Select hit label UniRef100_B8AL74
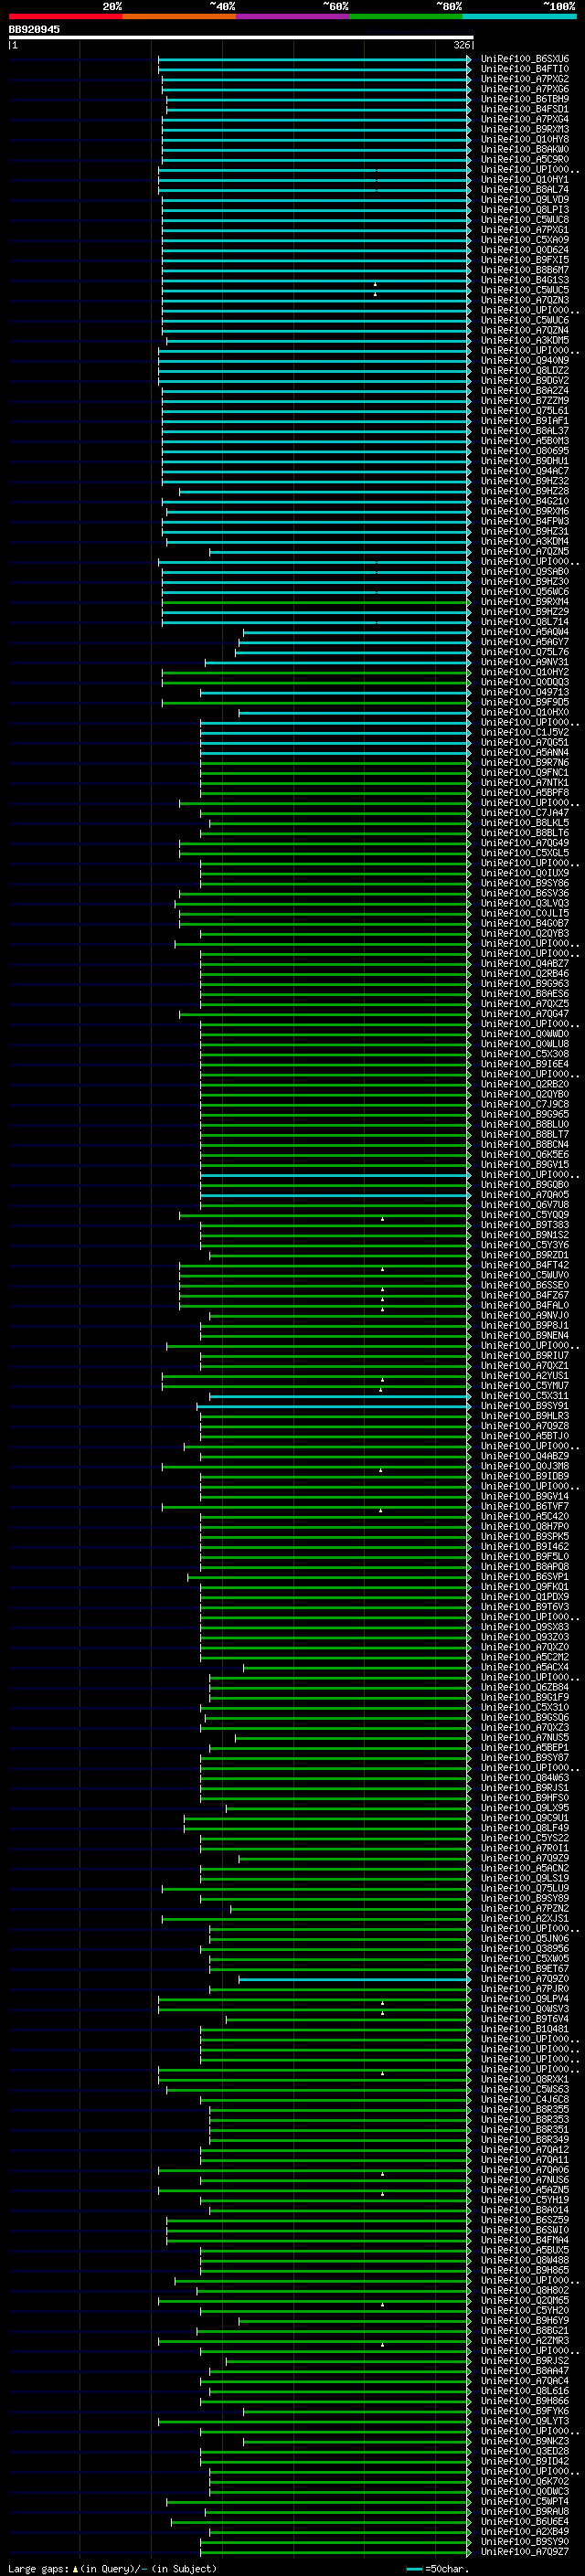585x2576 pixels. (x=525, y=189)
